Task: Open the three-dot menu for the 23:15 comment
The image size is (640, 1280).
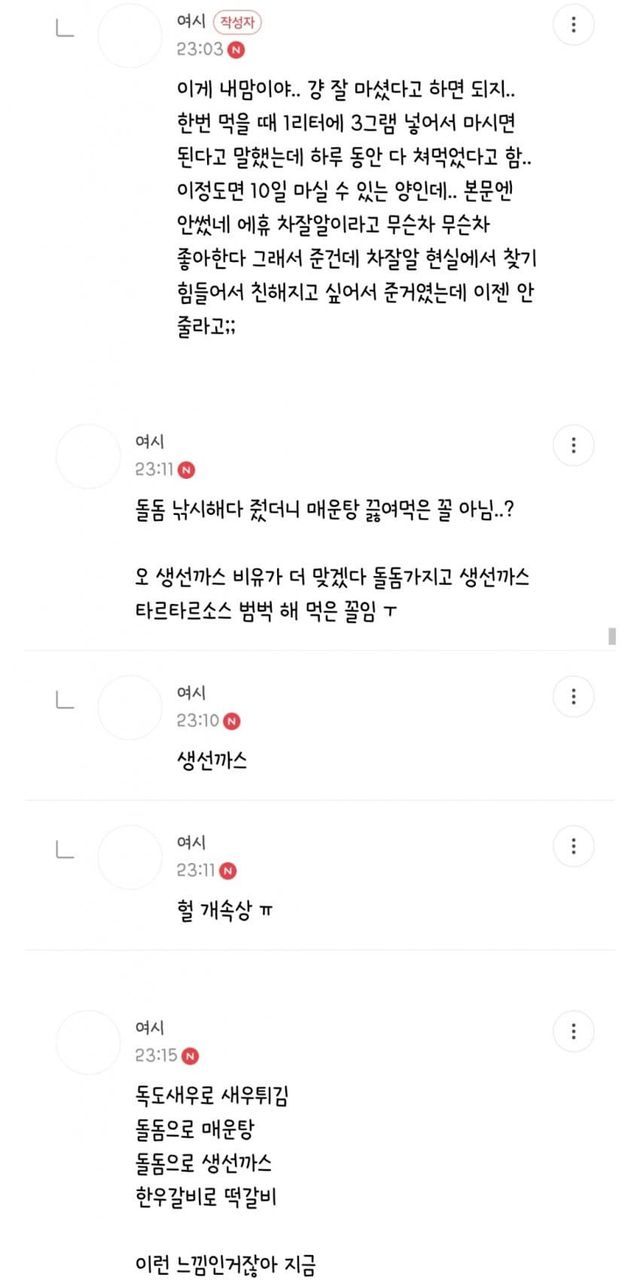Action: pyautogui.click(x=573, y=1031)
